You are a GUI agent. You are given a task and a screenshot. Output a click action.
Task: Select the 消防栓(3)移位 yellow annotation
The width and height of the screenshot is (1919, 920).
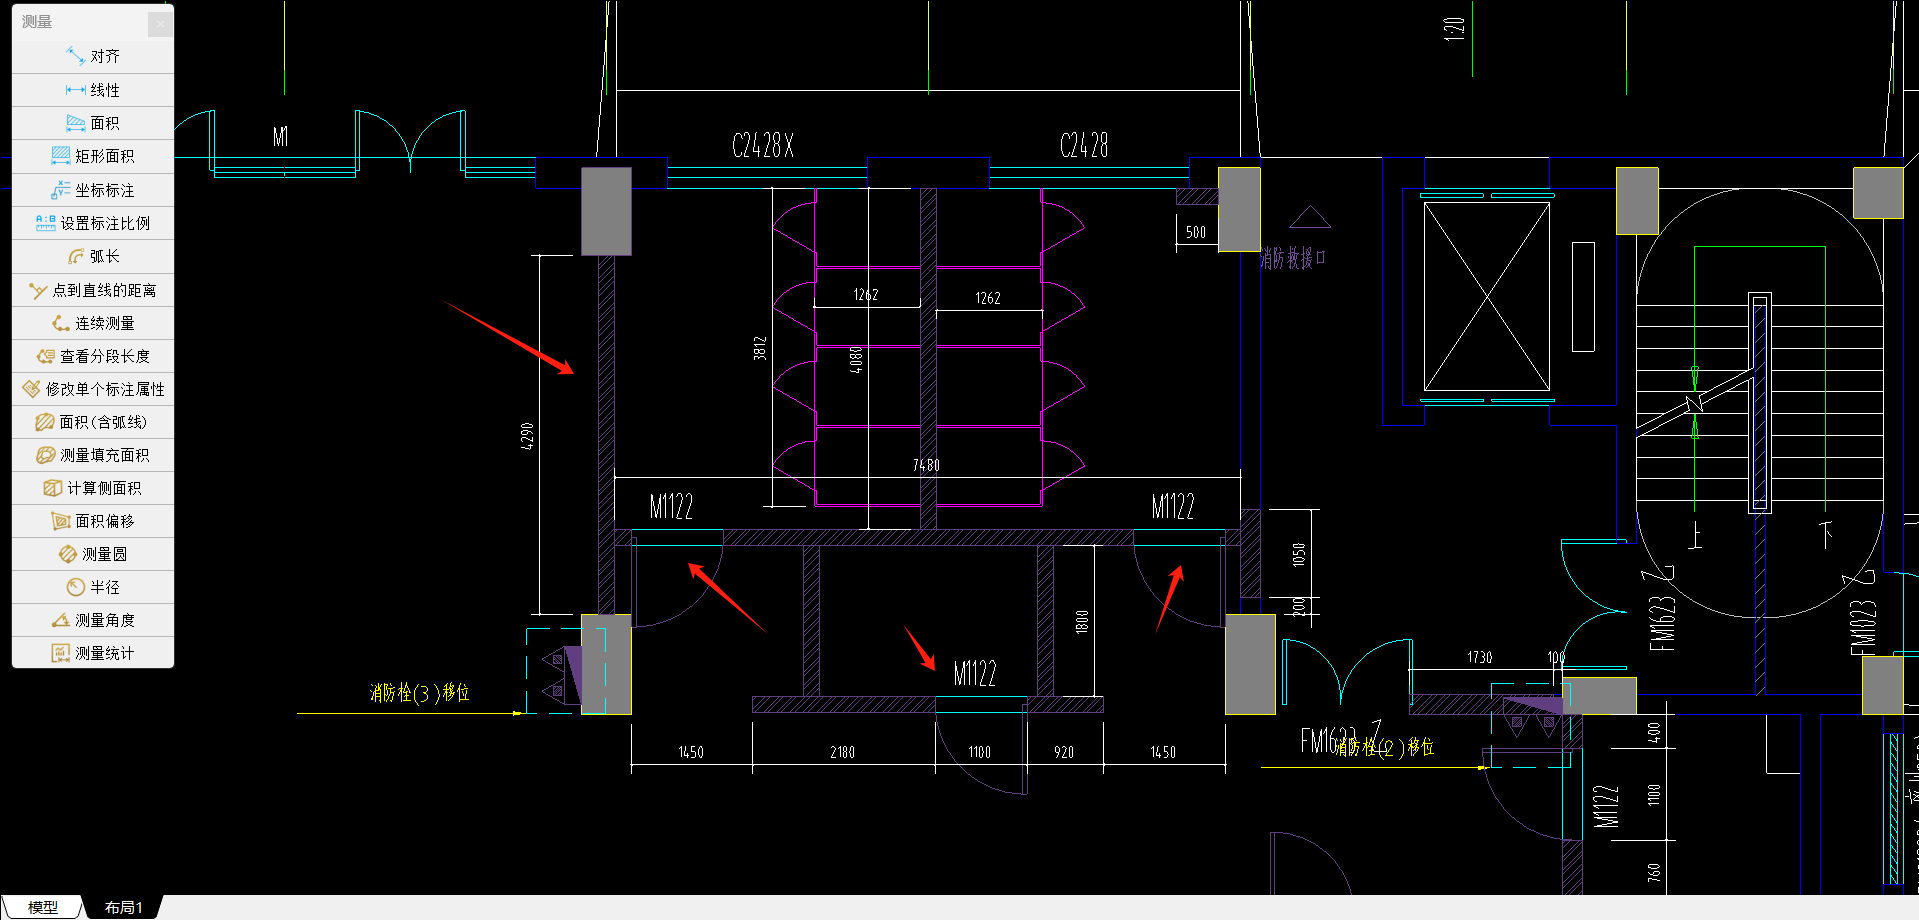pyautogui.click(x=419, y=692)
